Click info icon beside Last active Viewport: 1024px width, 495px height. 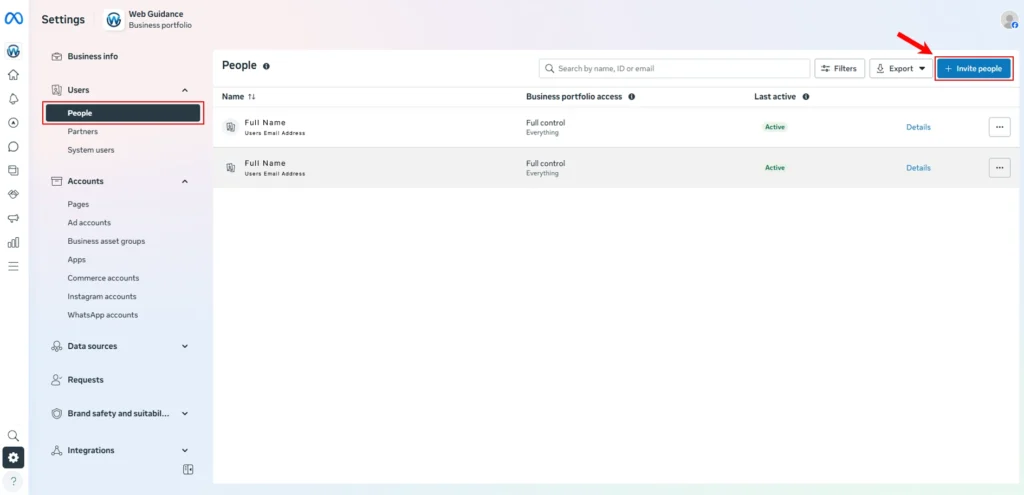pos(805,97)
